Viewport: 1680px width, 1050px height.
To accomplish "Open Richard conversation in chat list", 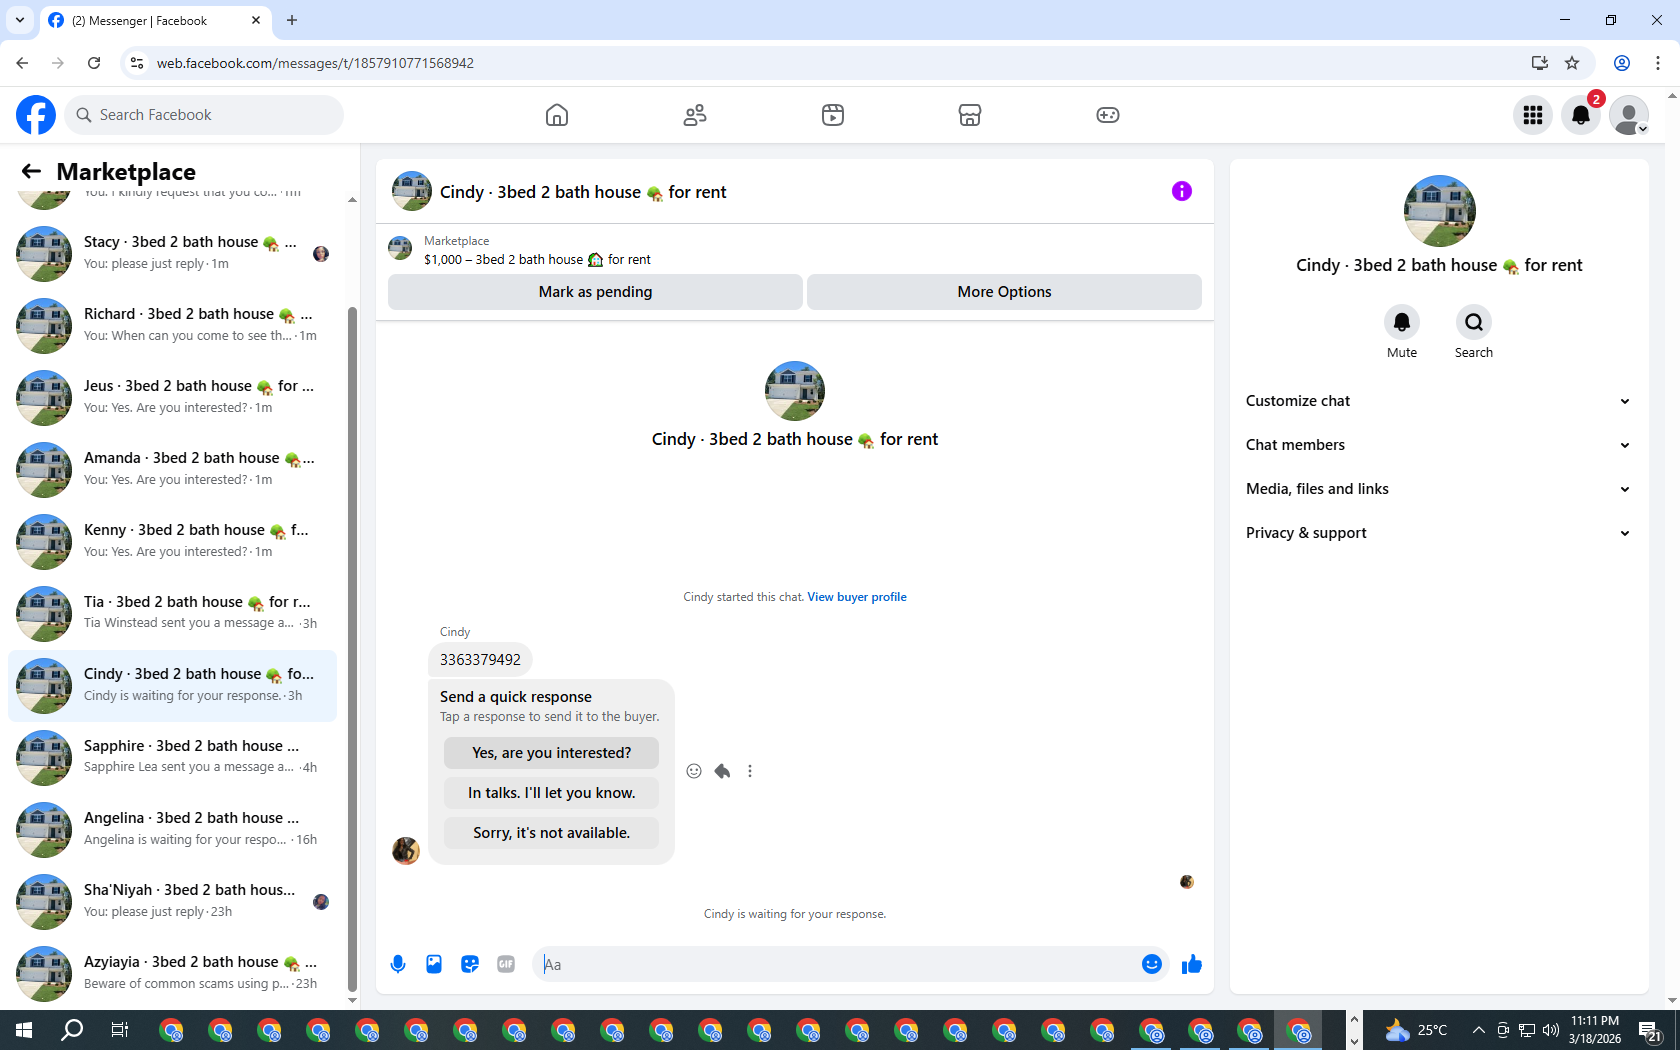I will click(x=173, y=326).
